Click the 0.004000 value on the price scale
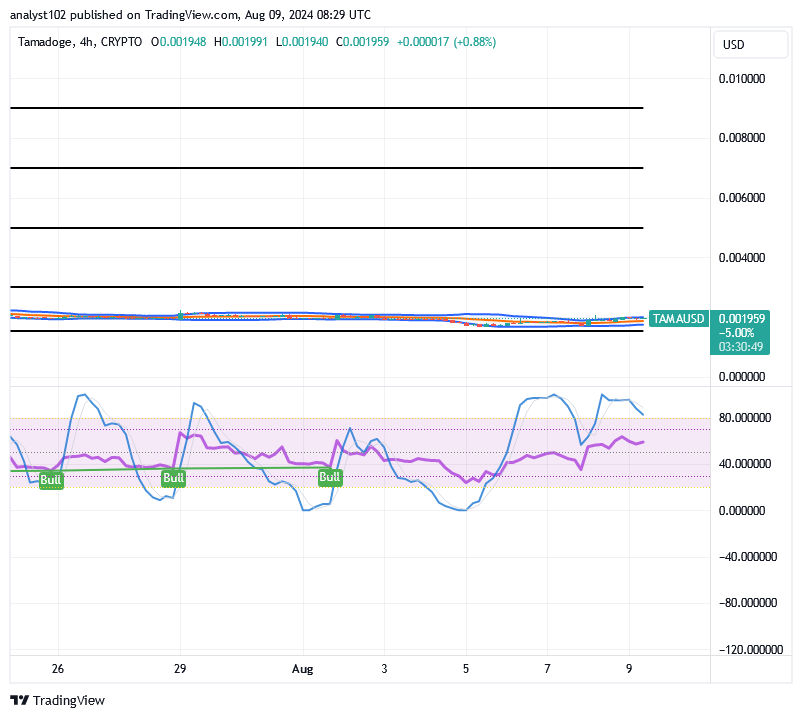802x718 pixels. (743, 257)
